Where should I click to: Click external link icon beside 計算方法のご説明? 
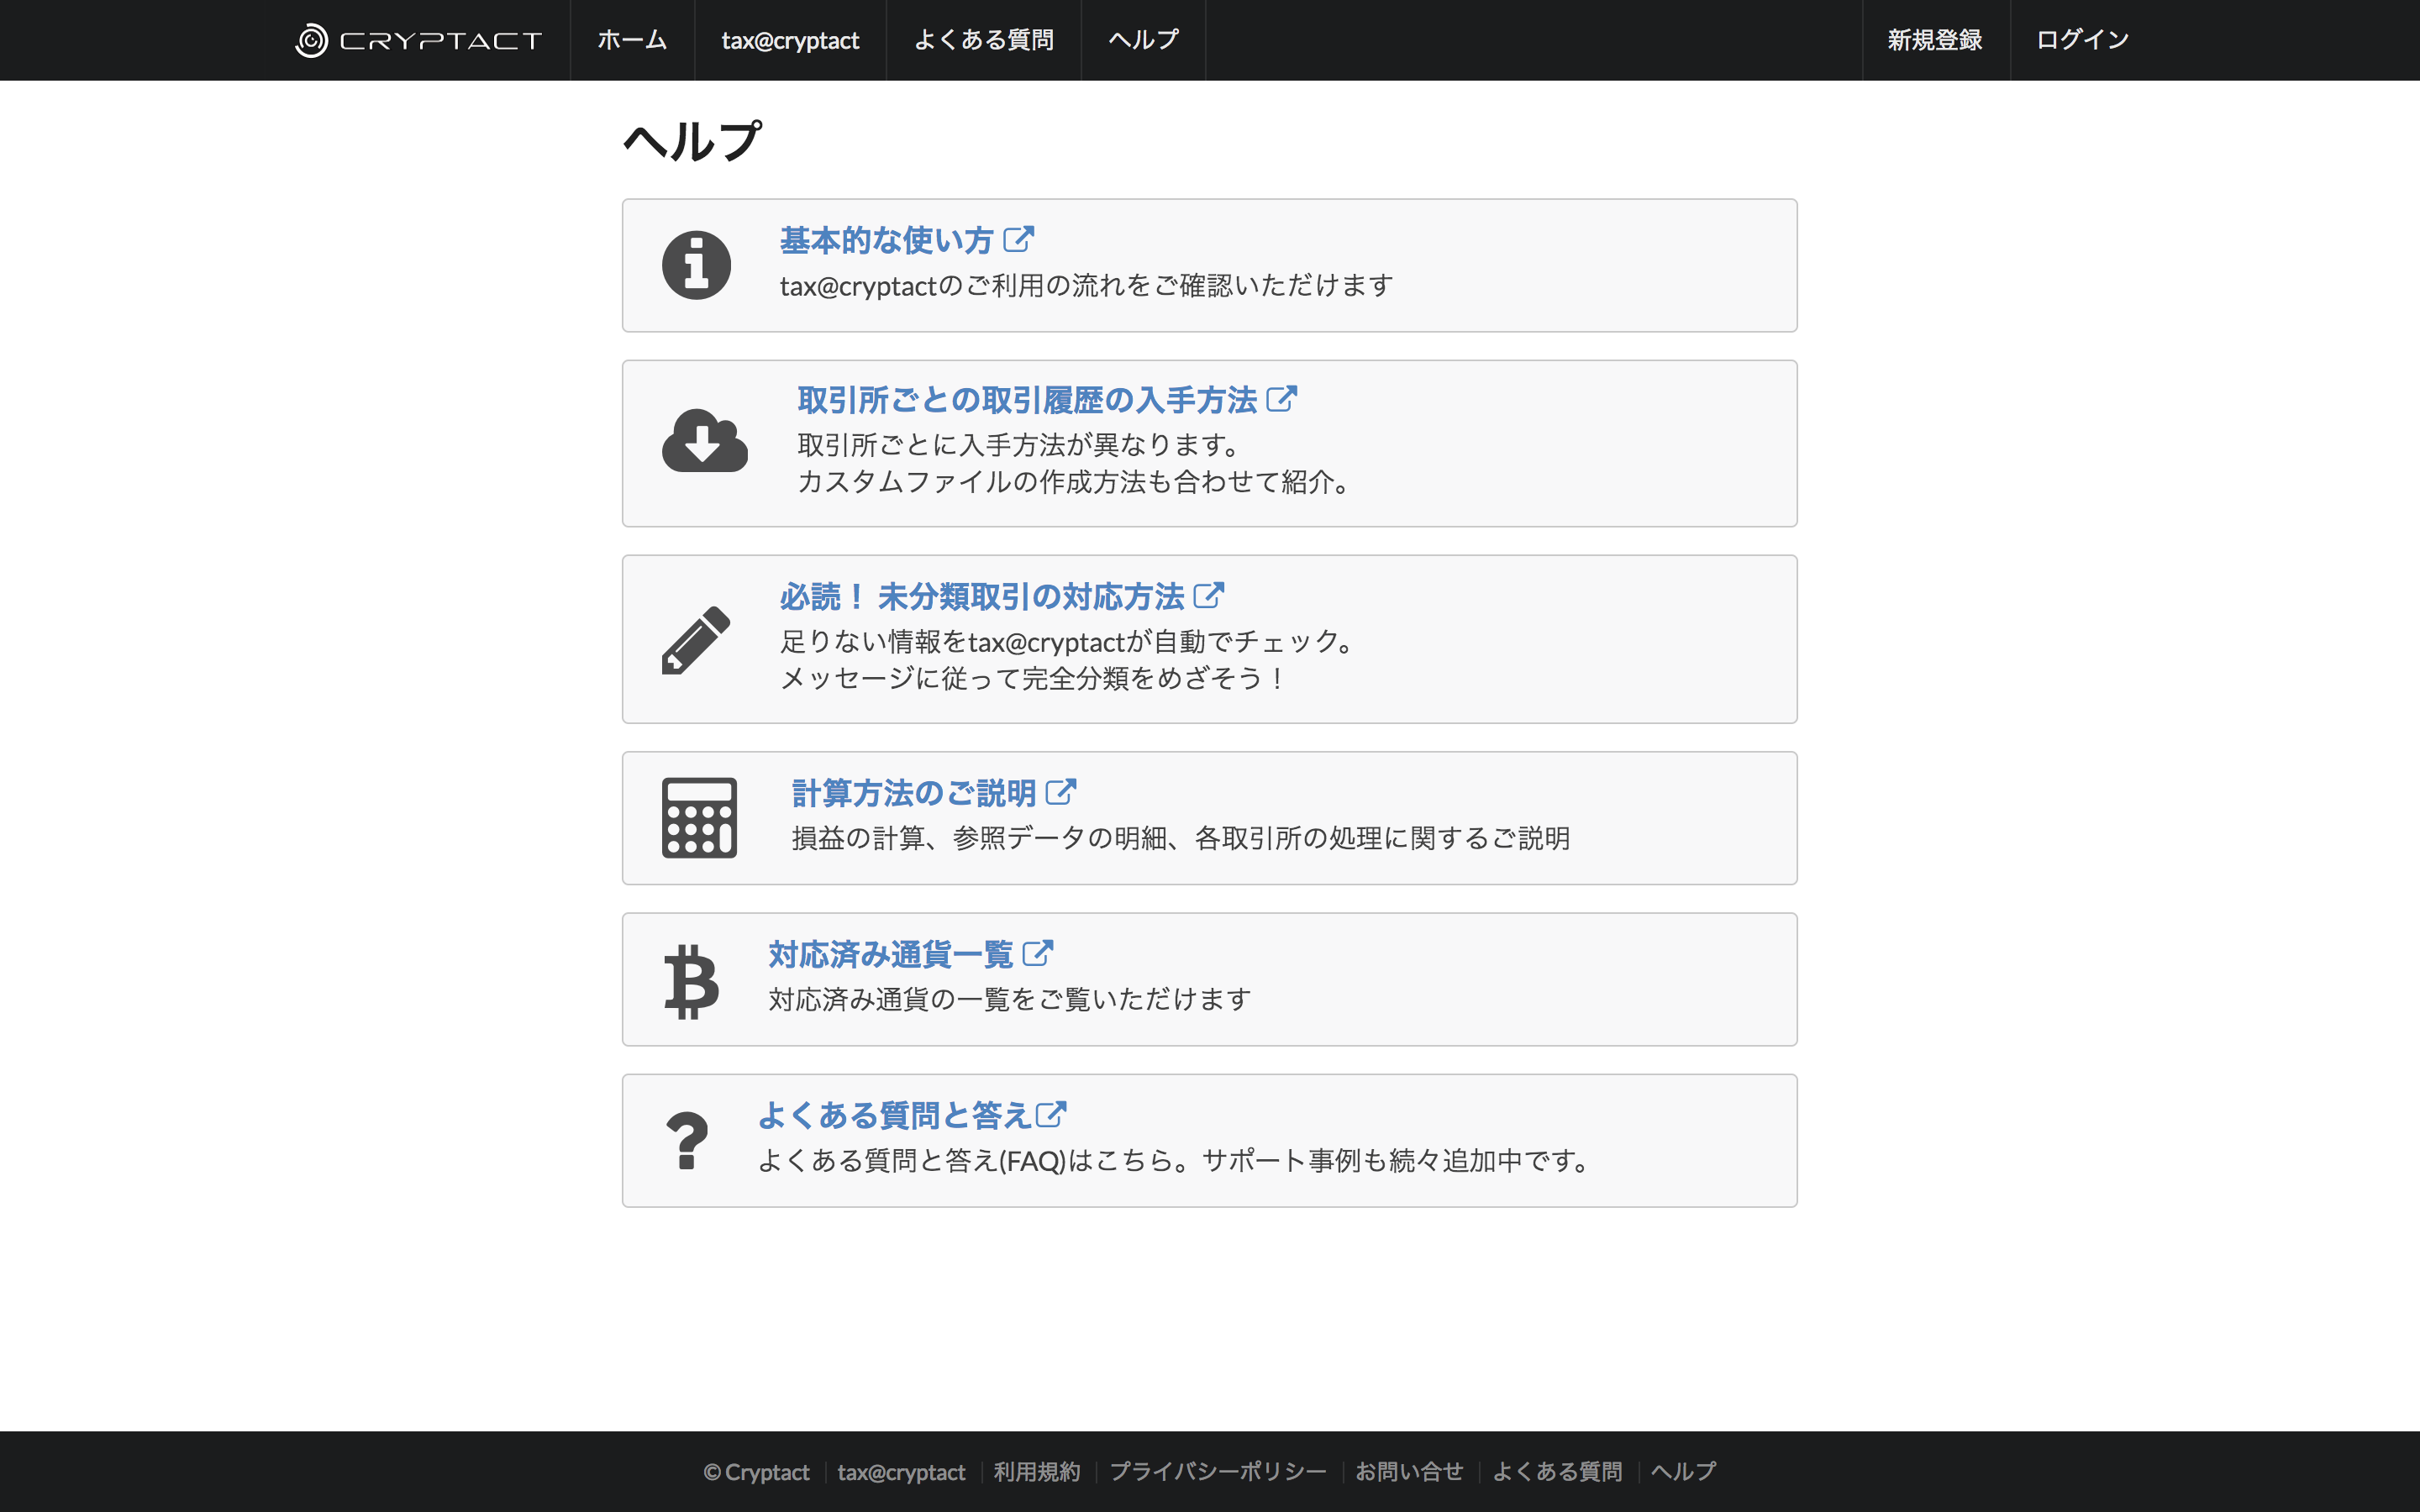[1061, 793]
